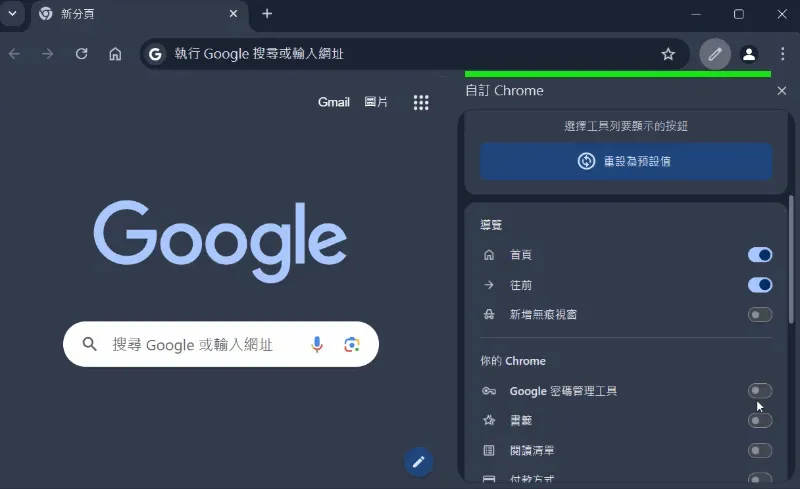Enable the 新增無痕視窗 toggle
This screenshot has height=489, width=800.
760,314
